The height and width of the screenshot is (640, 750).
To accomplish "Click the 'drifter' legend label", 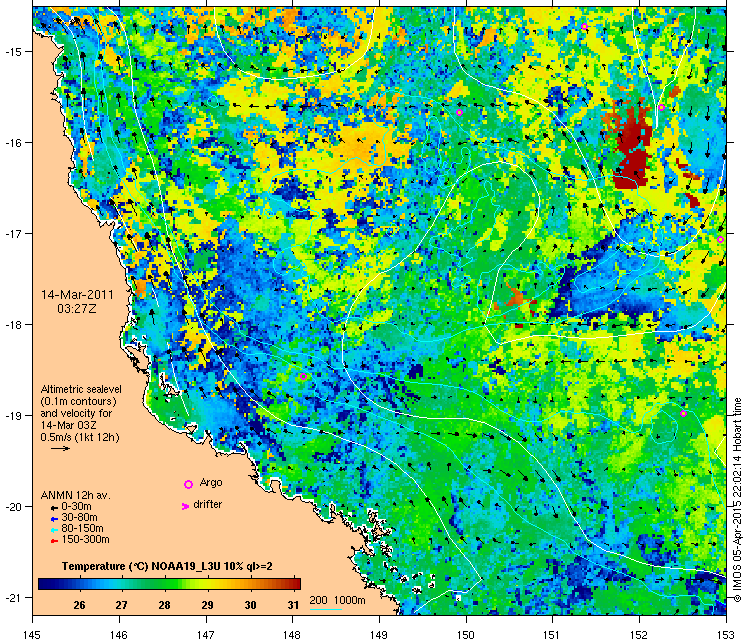I will [208, 504].
